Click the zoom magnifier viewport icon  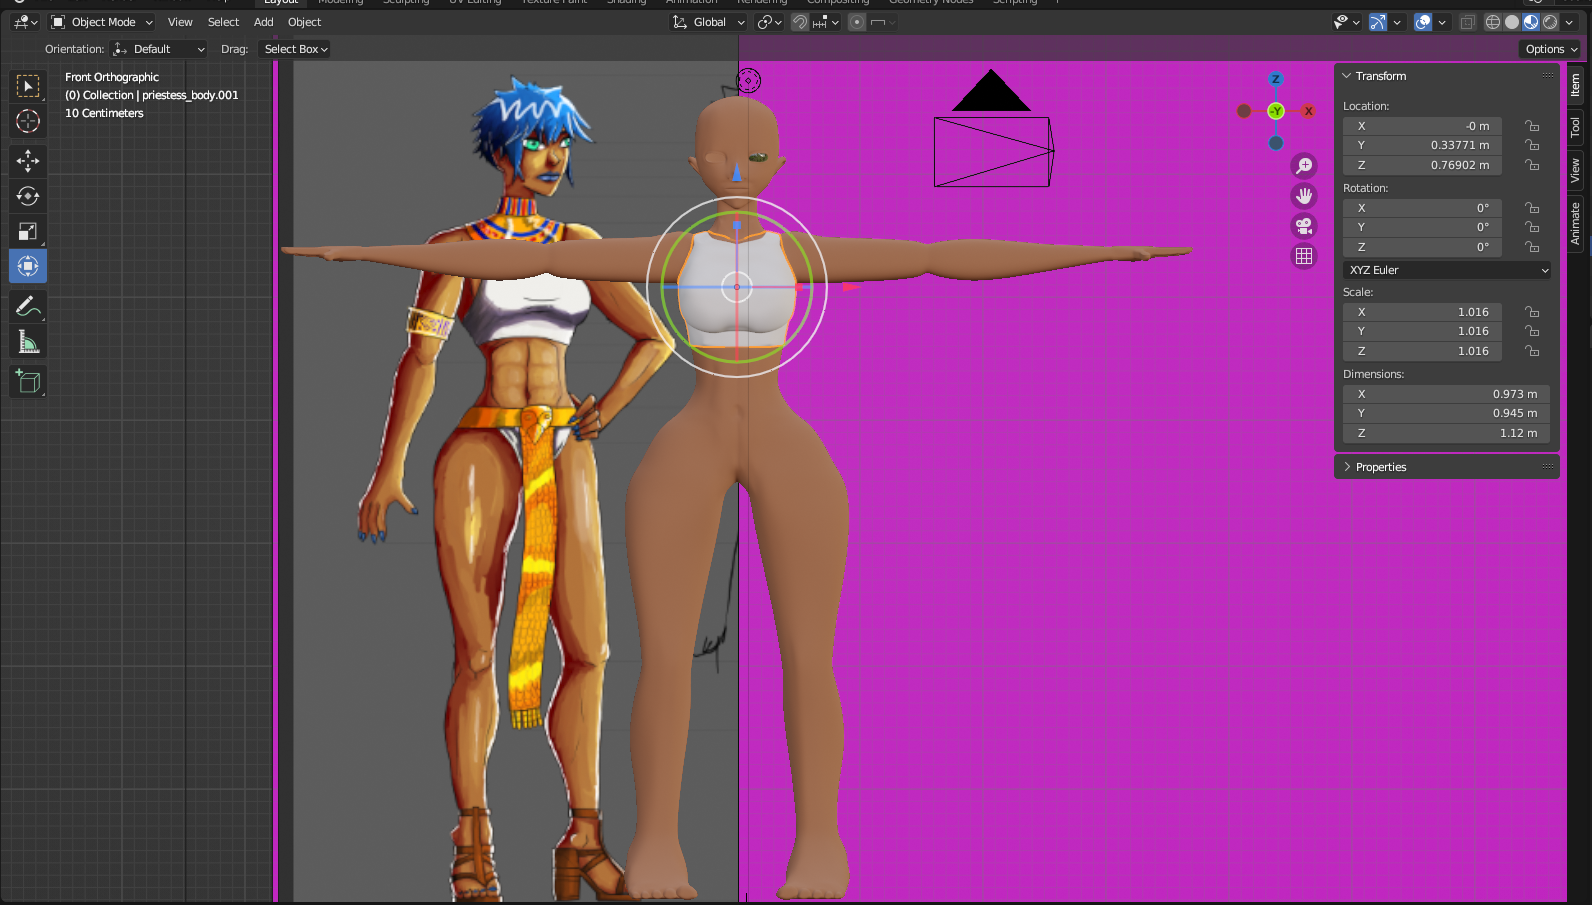[x=1304, y=166]
